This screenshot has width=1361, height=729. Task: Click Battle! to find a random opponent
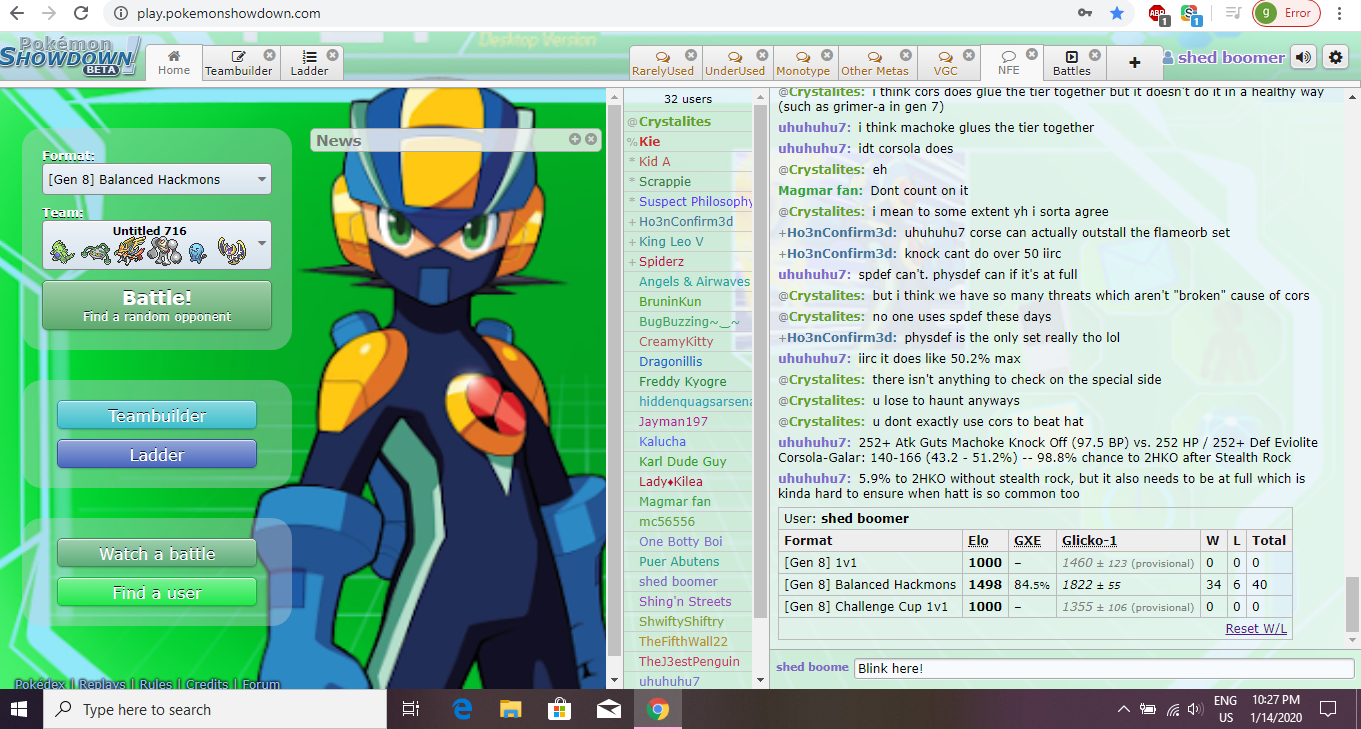click(x=157, y=305)
